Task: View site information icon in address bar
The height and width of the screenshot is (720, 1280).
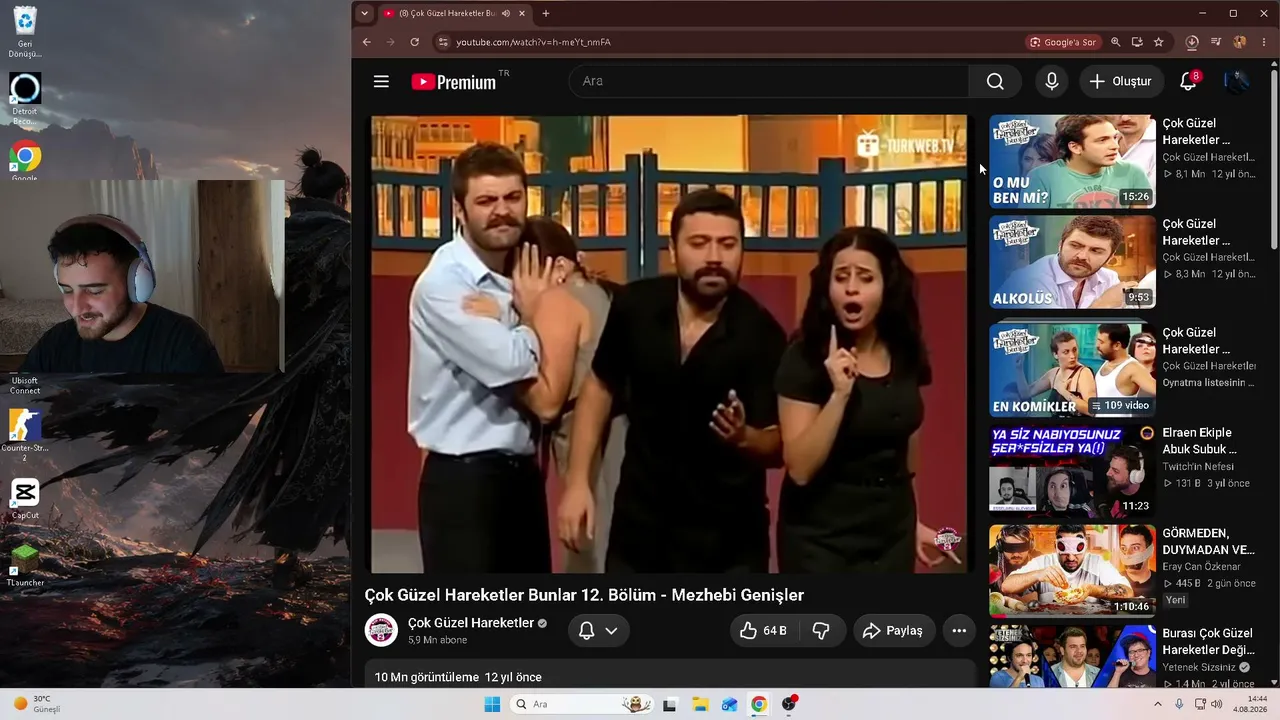Action: 443,42
